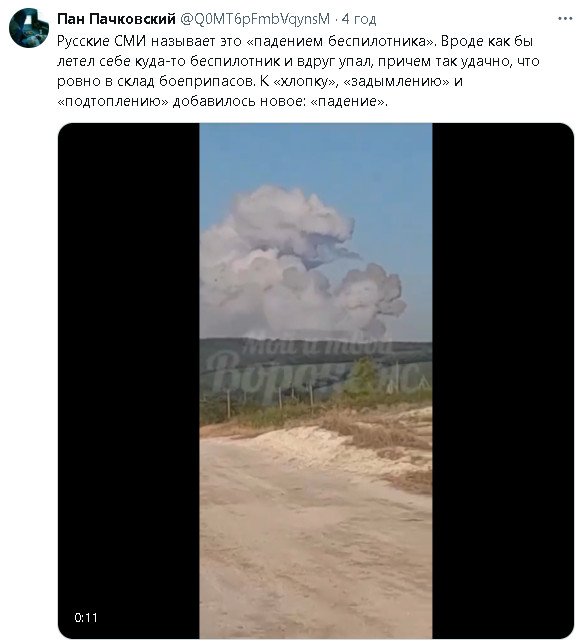Click the right black letterbox of the video
The image size is (579, 644).
click(503, 380)
